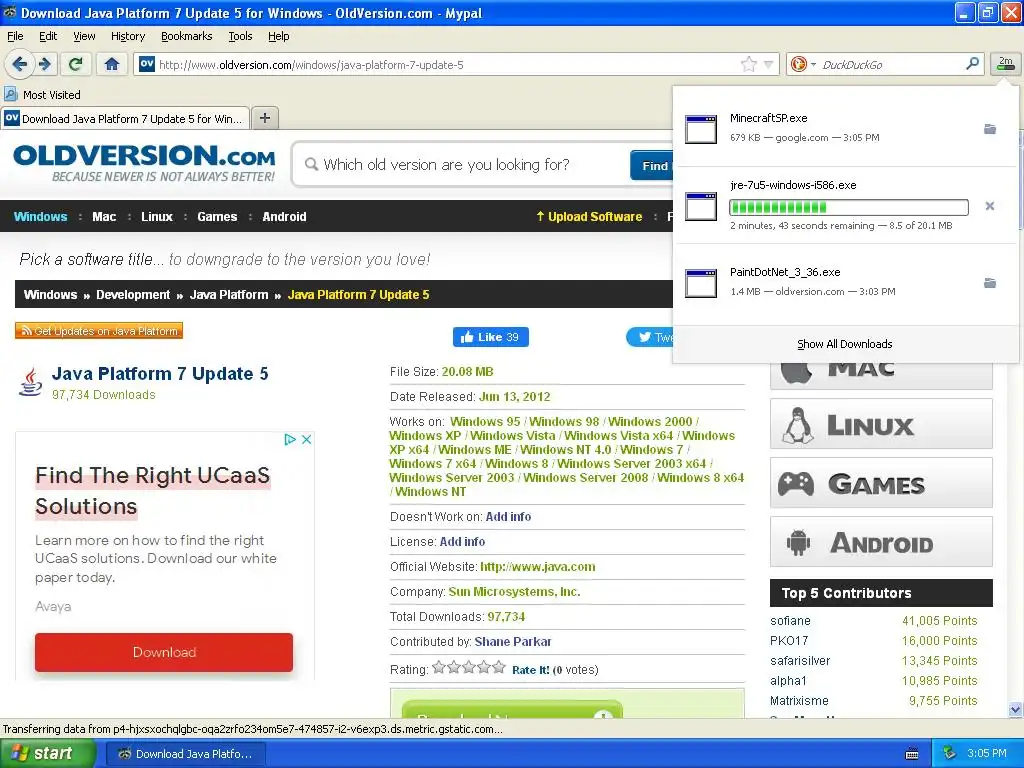This screenshot has width=1024, height=768.
Task: Click the Linux penguin sidebar button
Action: (881, 424)
